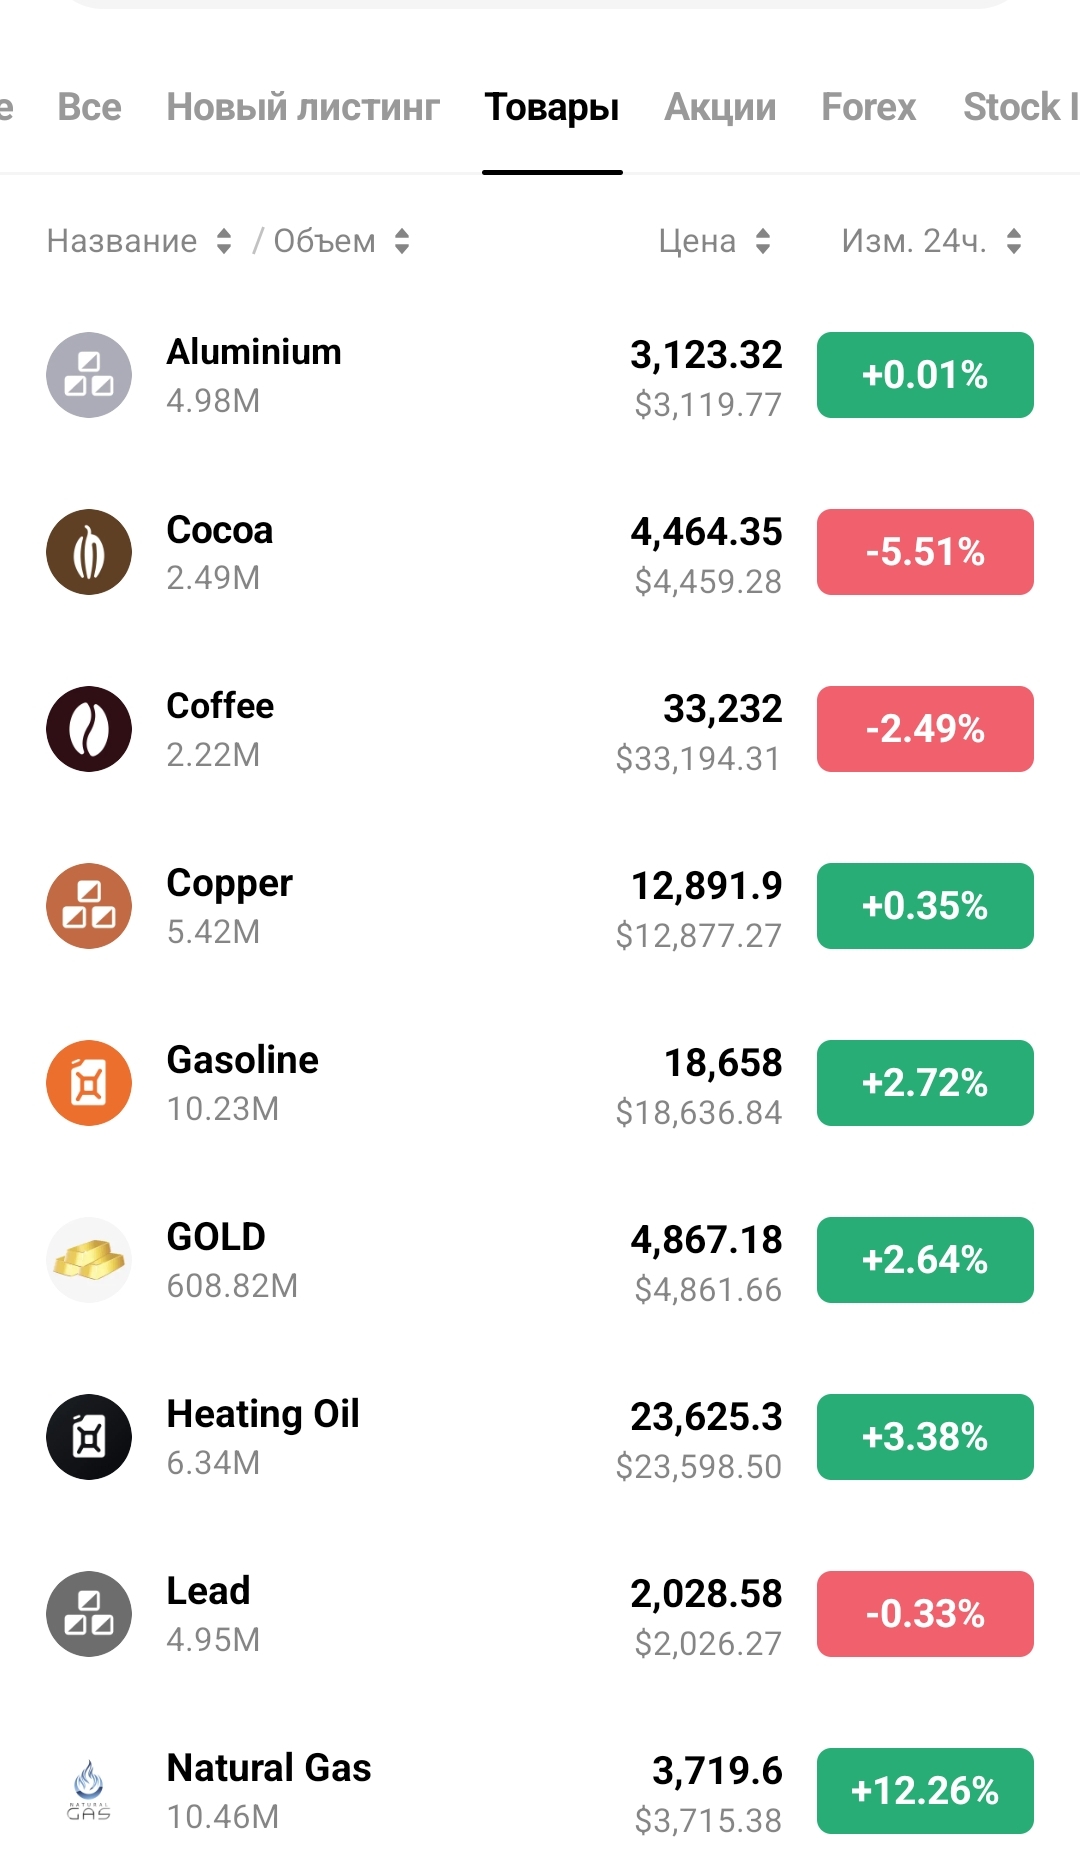This screenshot has height=1876, width=1080.
Task: Sort by Изм. 24ч. arrows
Action: [1014, 241]
